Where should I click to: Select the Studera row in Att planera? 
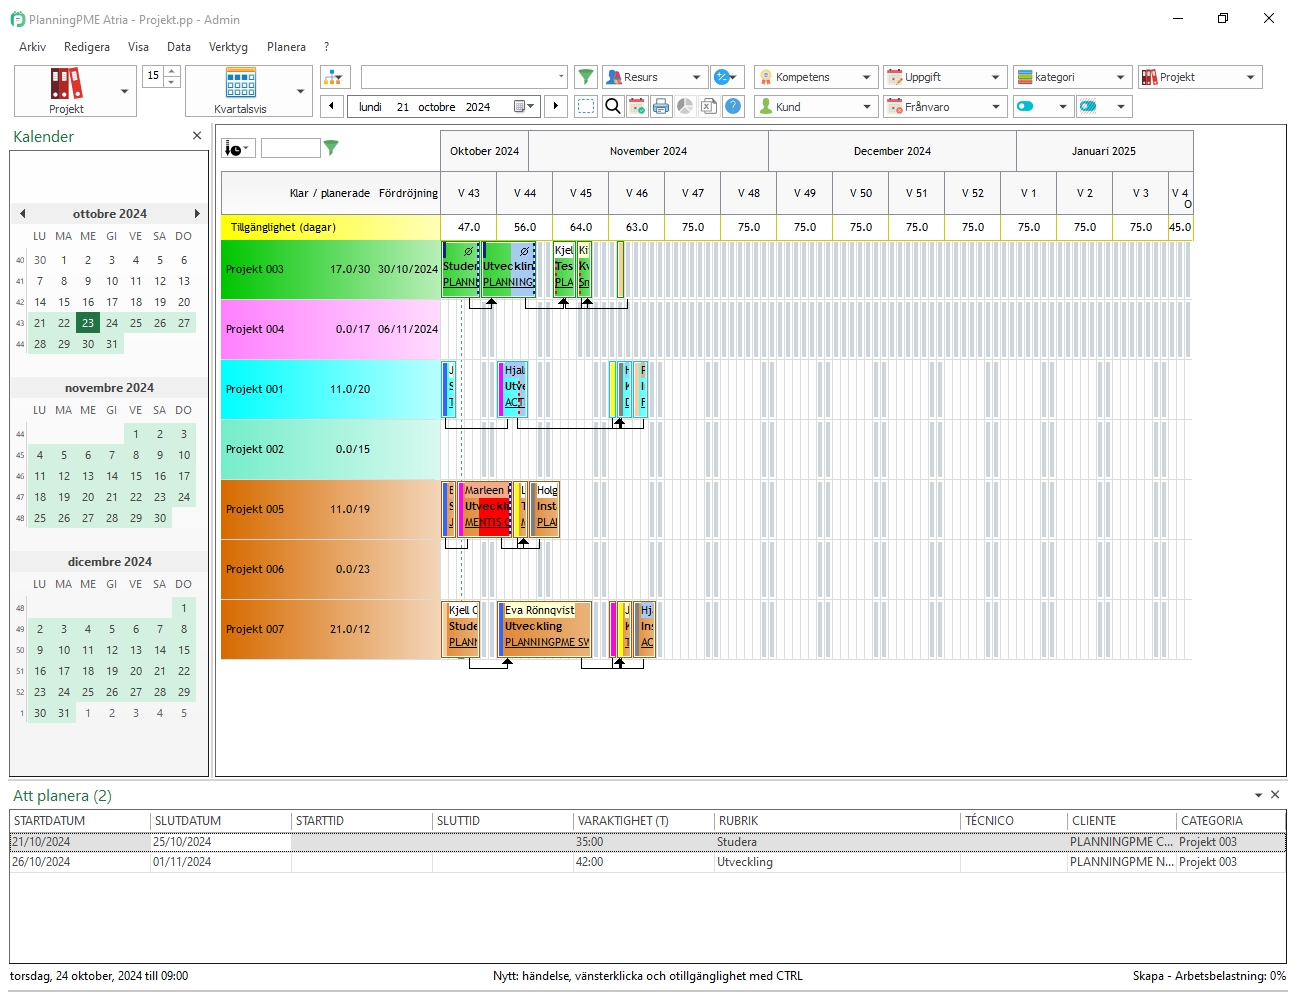point(648,842)
